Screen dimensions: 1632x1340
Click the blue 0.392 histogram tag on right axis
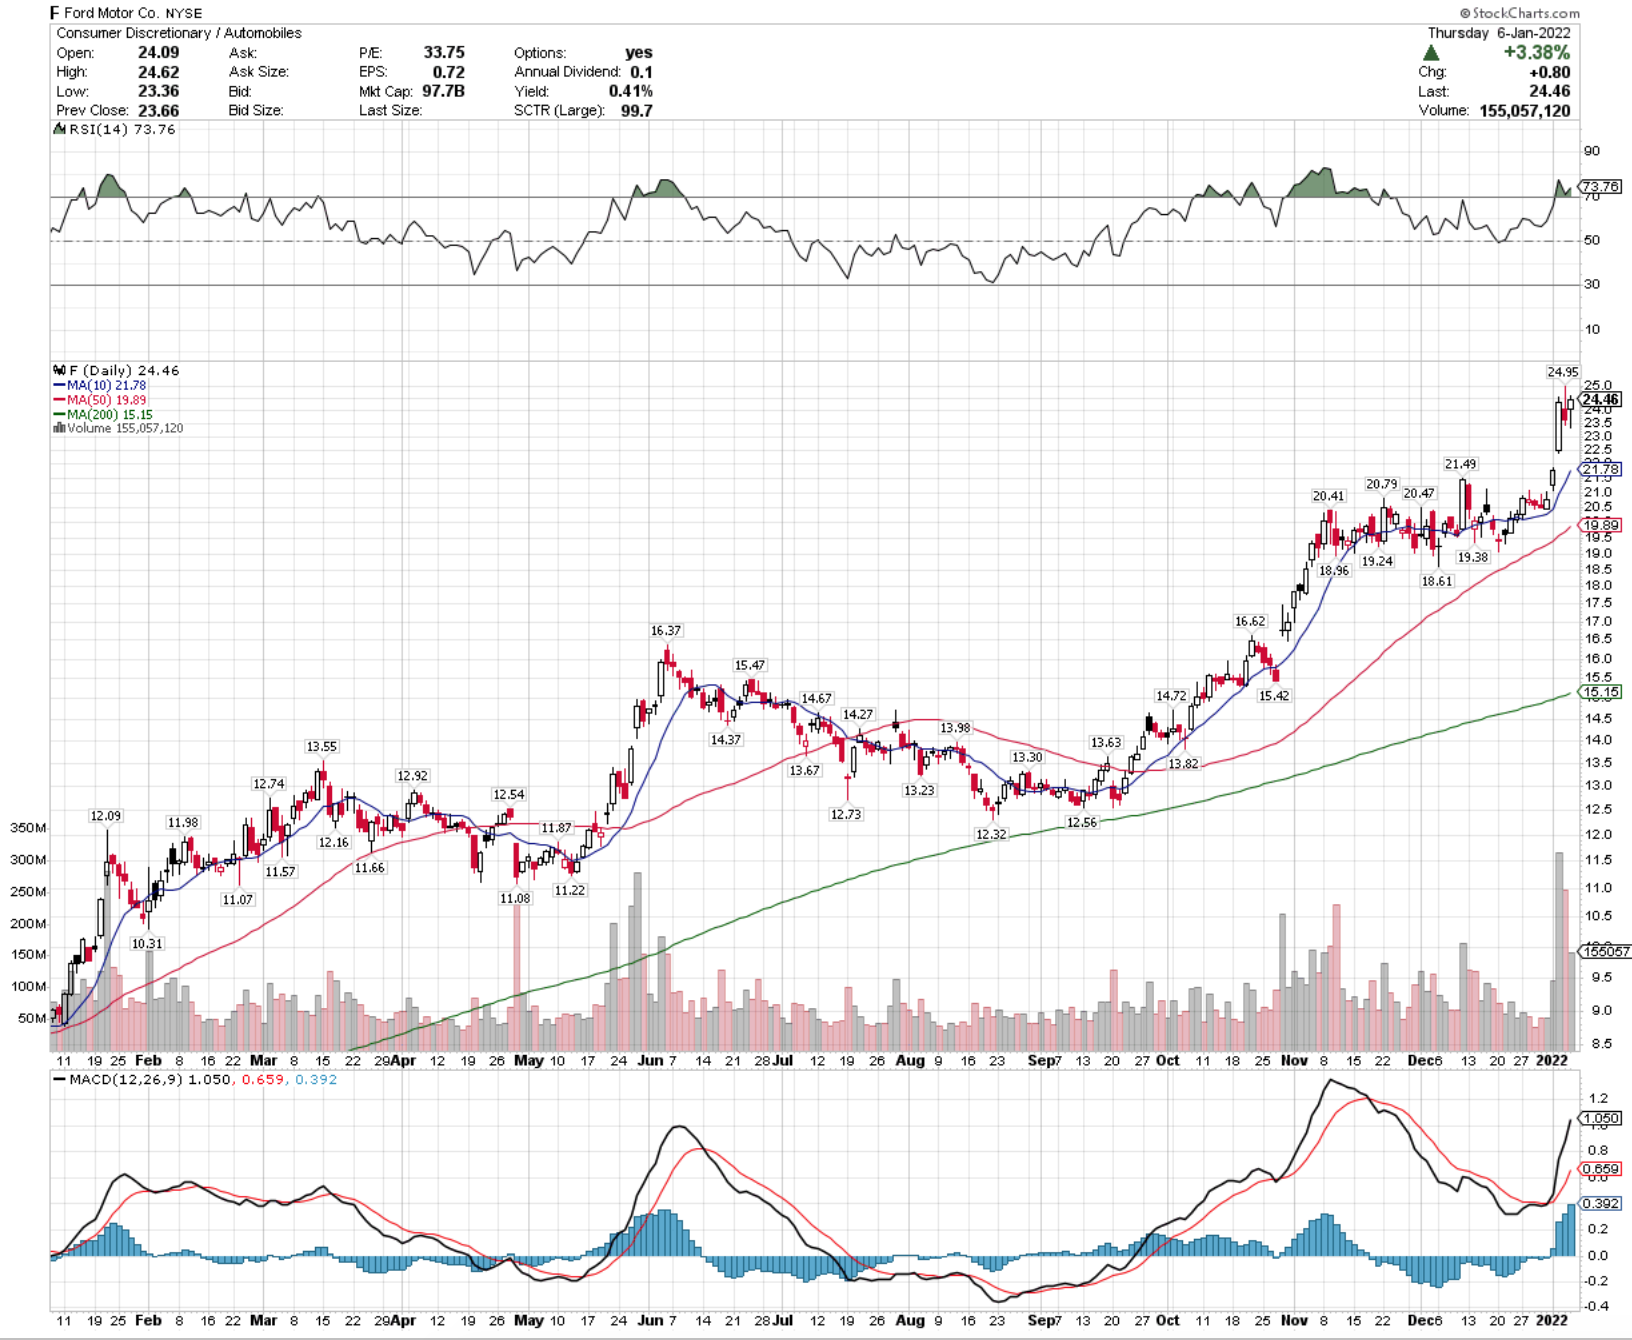[1600, 1204]
